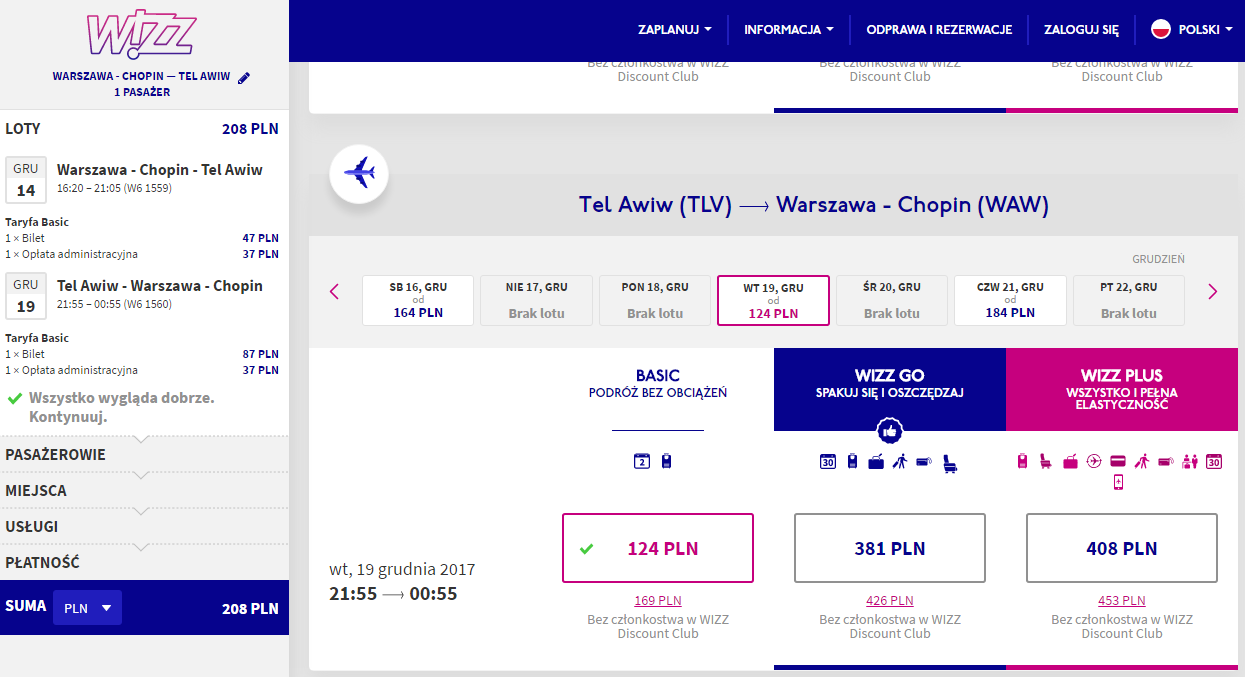Click WIZZ PLUS calendar 30 icon
Image resolution: width=1245 pixels, height=677 pixels.
tap(1214, 461)
